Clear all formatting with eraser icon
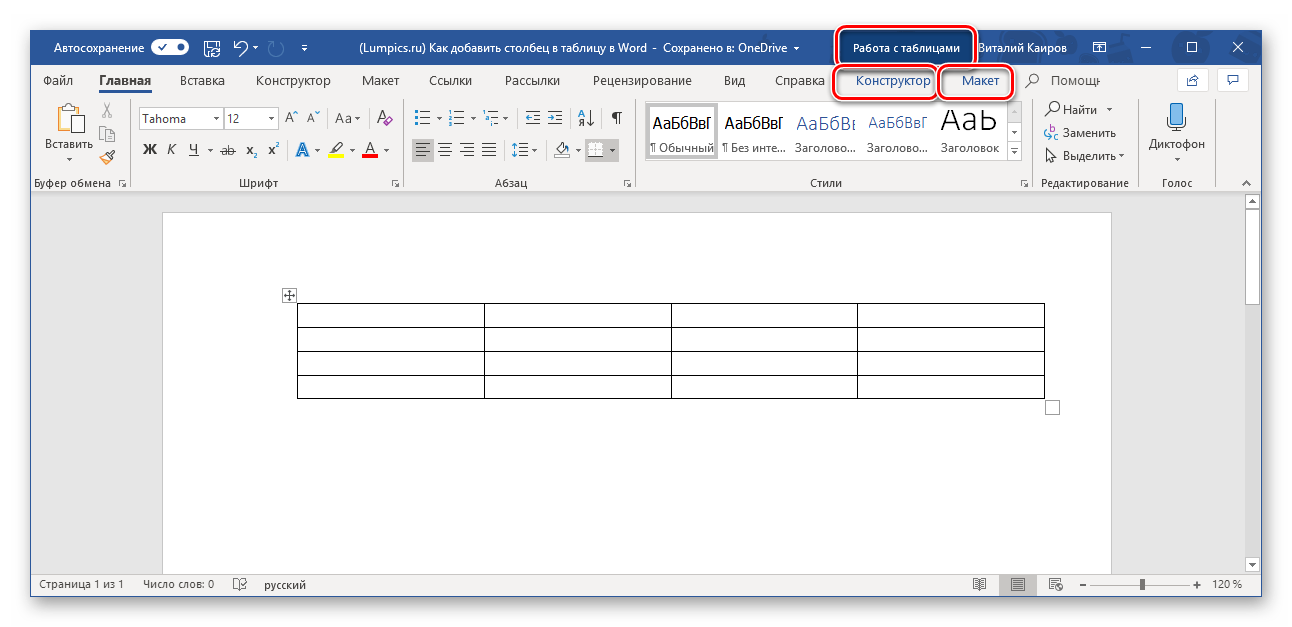 [386, 118]
